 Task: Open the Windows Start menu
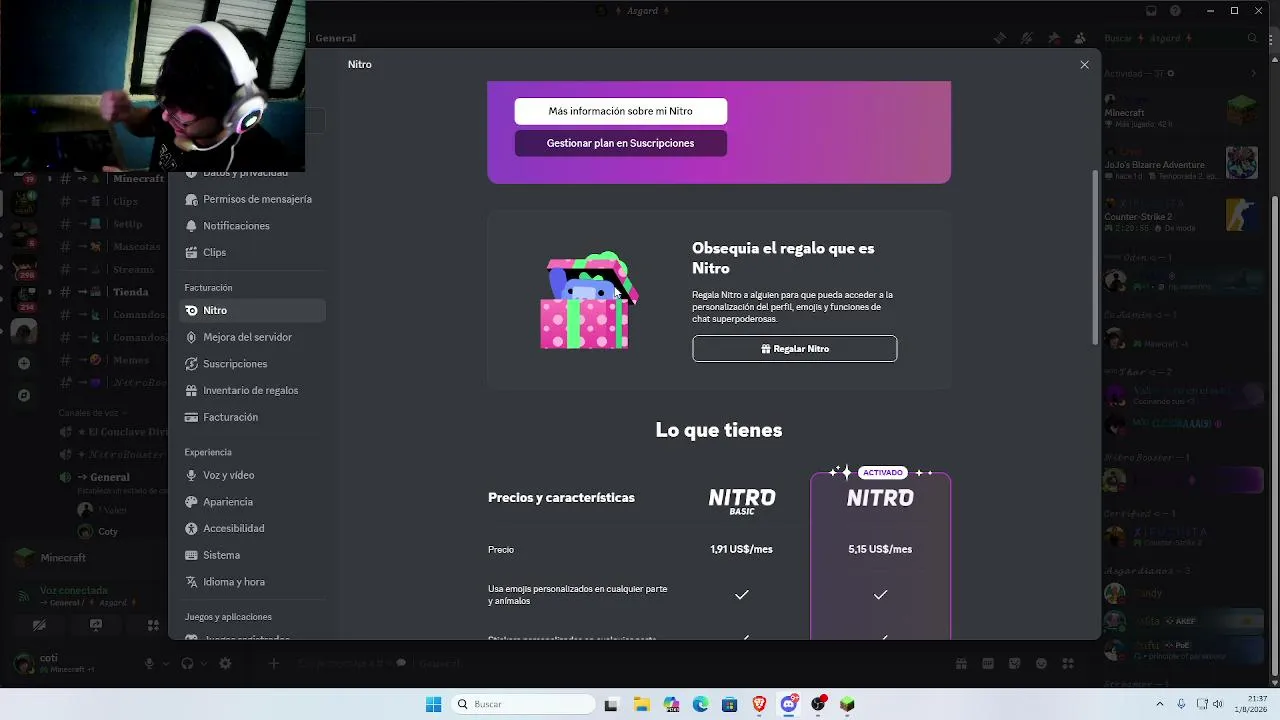(433, 704)
